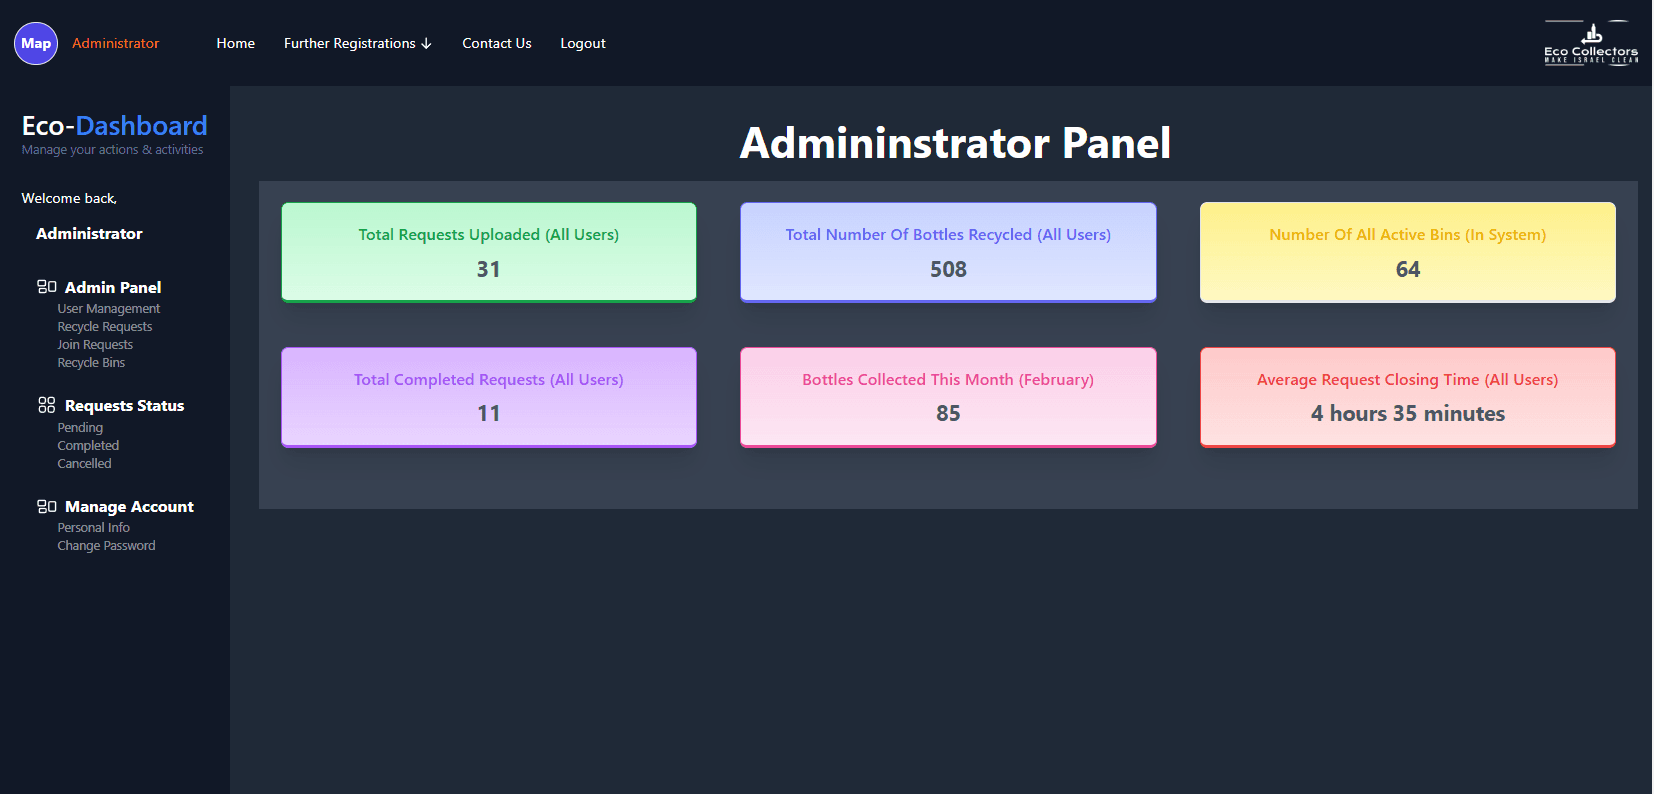Click the Eco Collectors logo

[1590, 43]
